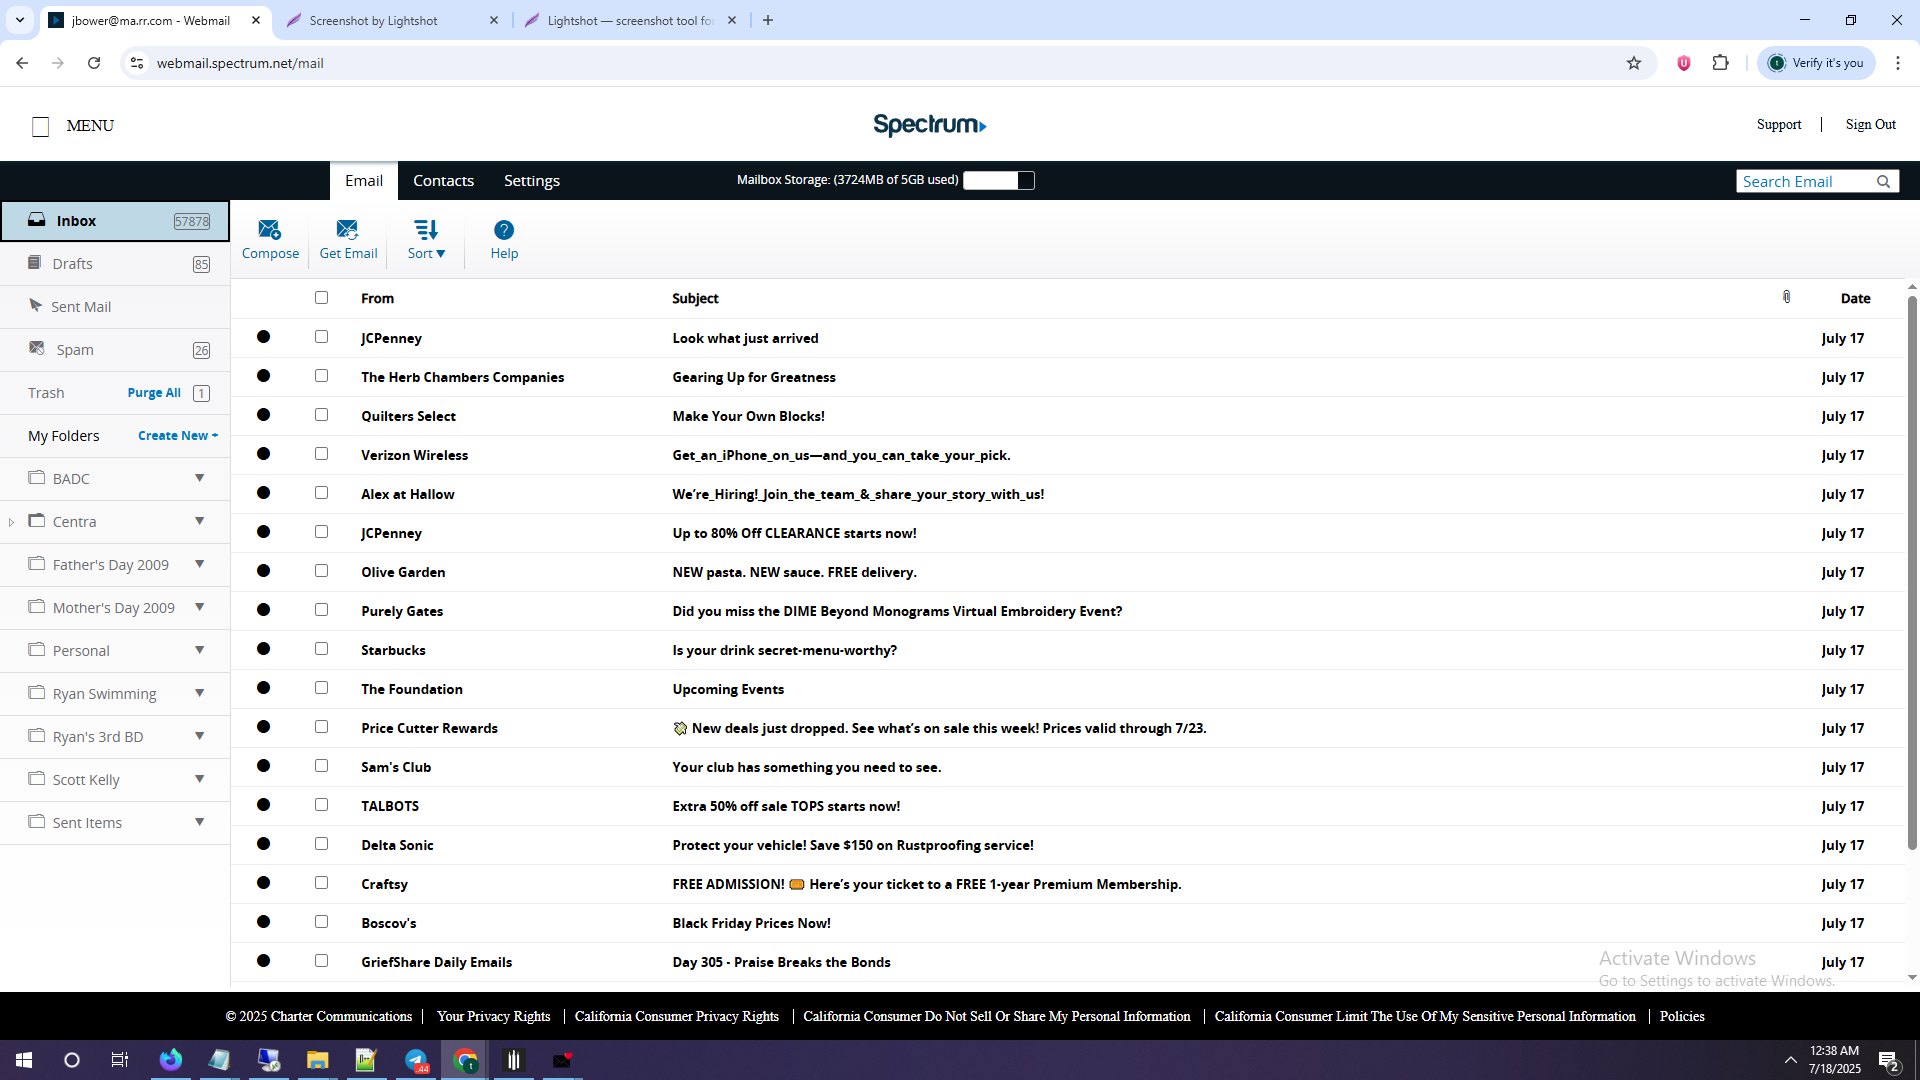Click the Spam folder icon
This screenshot has width=1920, height=1080.
pyautogui.click(x=37, y=348)
